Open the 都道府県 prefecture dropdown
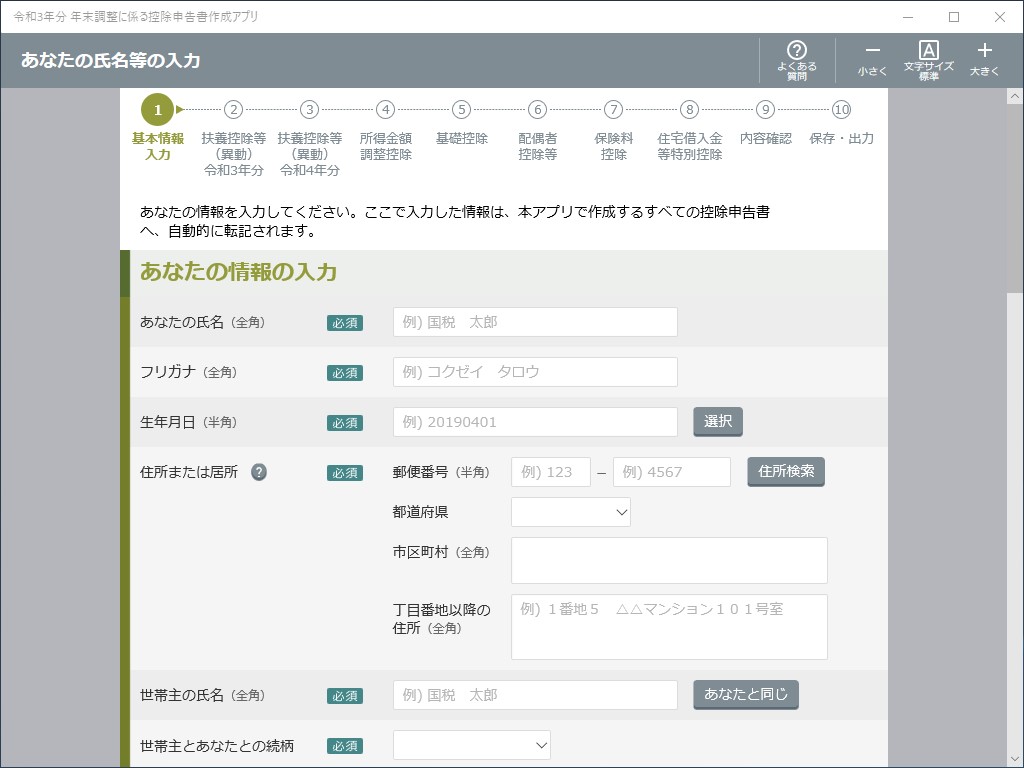This screenshot has height=768, width=1024. [570, 511]
